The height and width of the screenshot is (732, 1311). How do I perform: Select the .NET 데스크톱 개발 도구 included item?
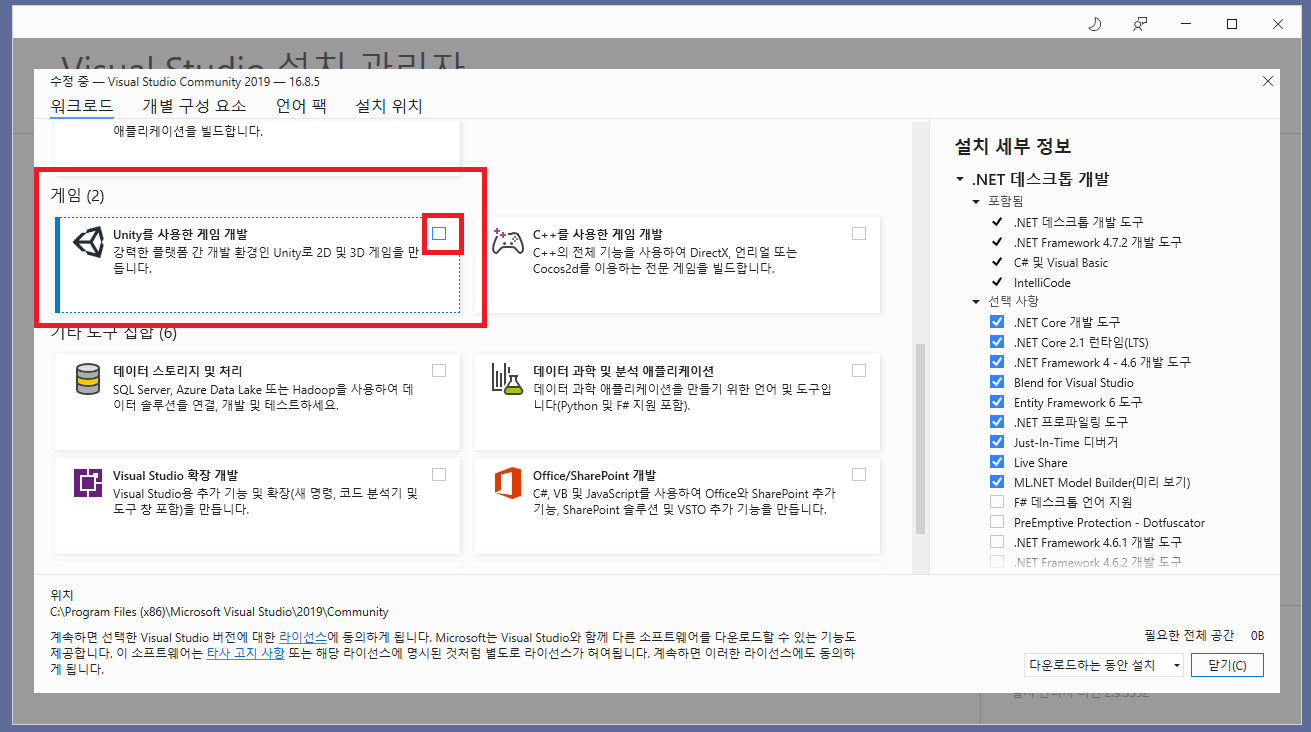tap(1078, 222)
